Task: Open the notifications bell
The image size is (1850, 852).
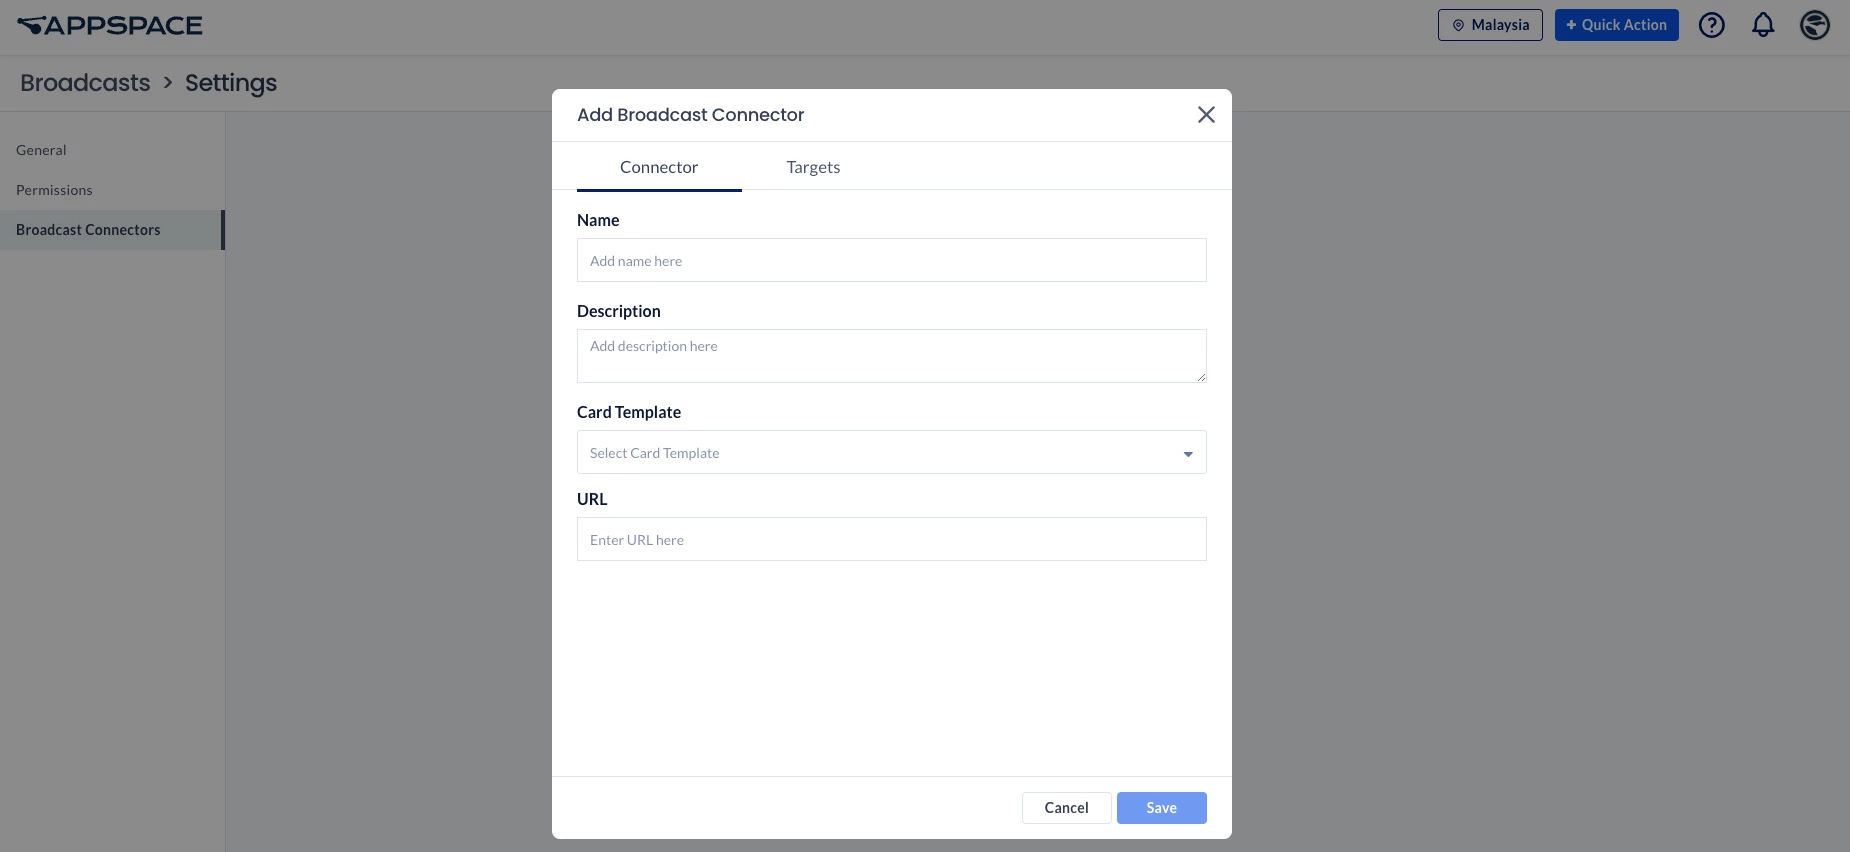Action: (1763, 25)
